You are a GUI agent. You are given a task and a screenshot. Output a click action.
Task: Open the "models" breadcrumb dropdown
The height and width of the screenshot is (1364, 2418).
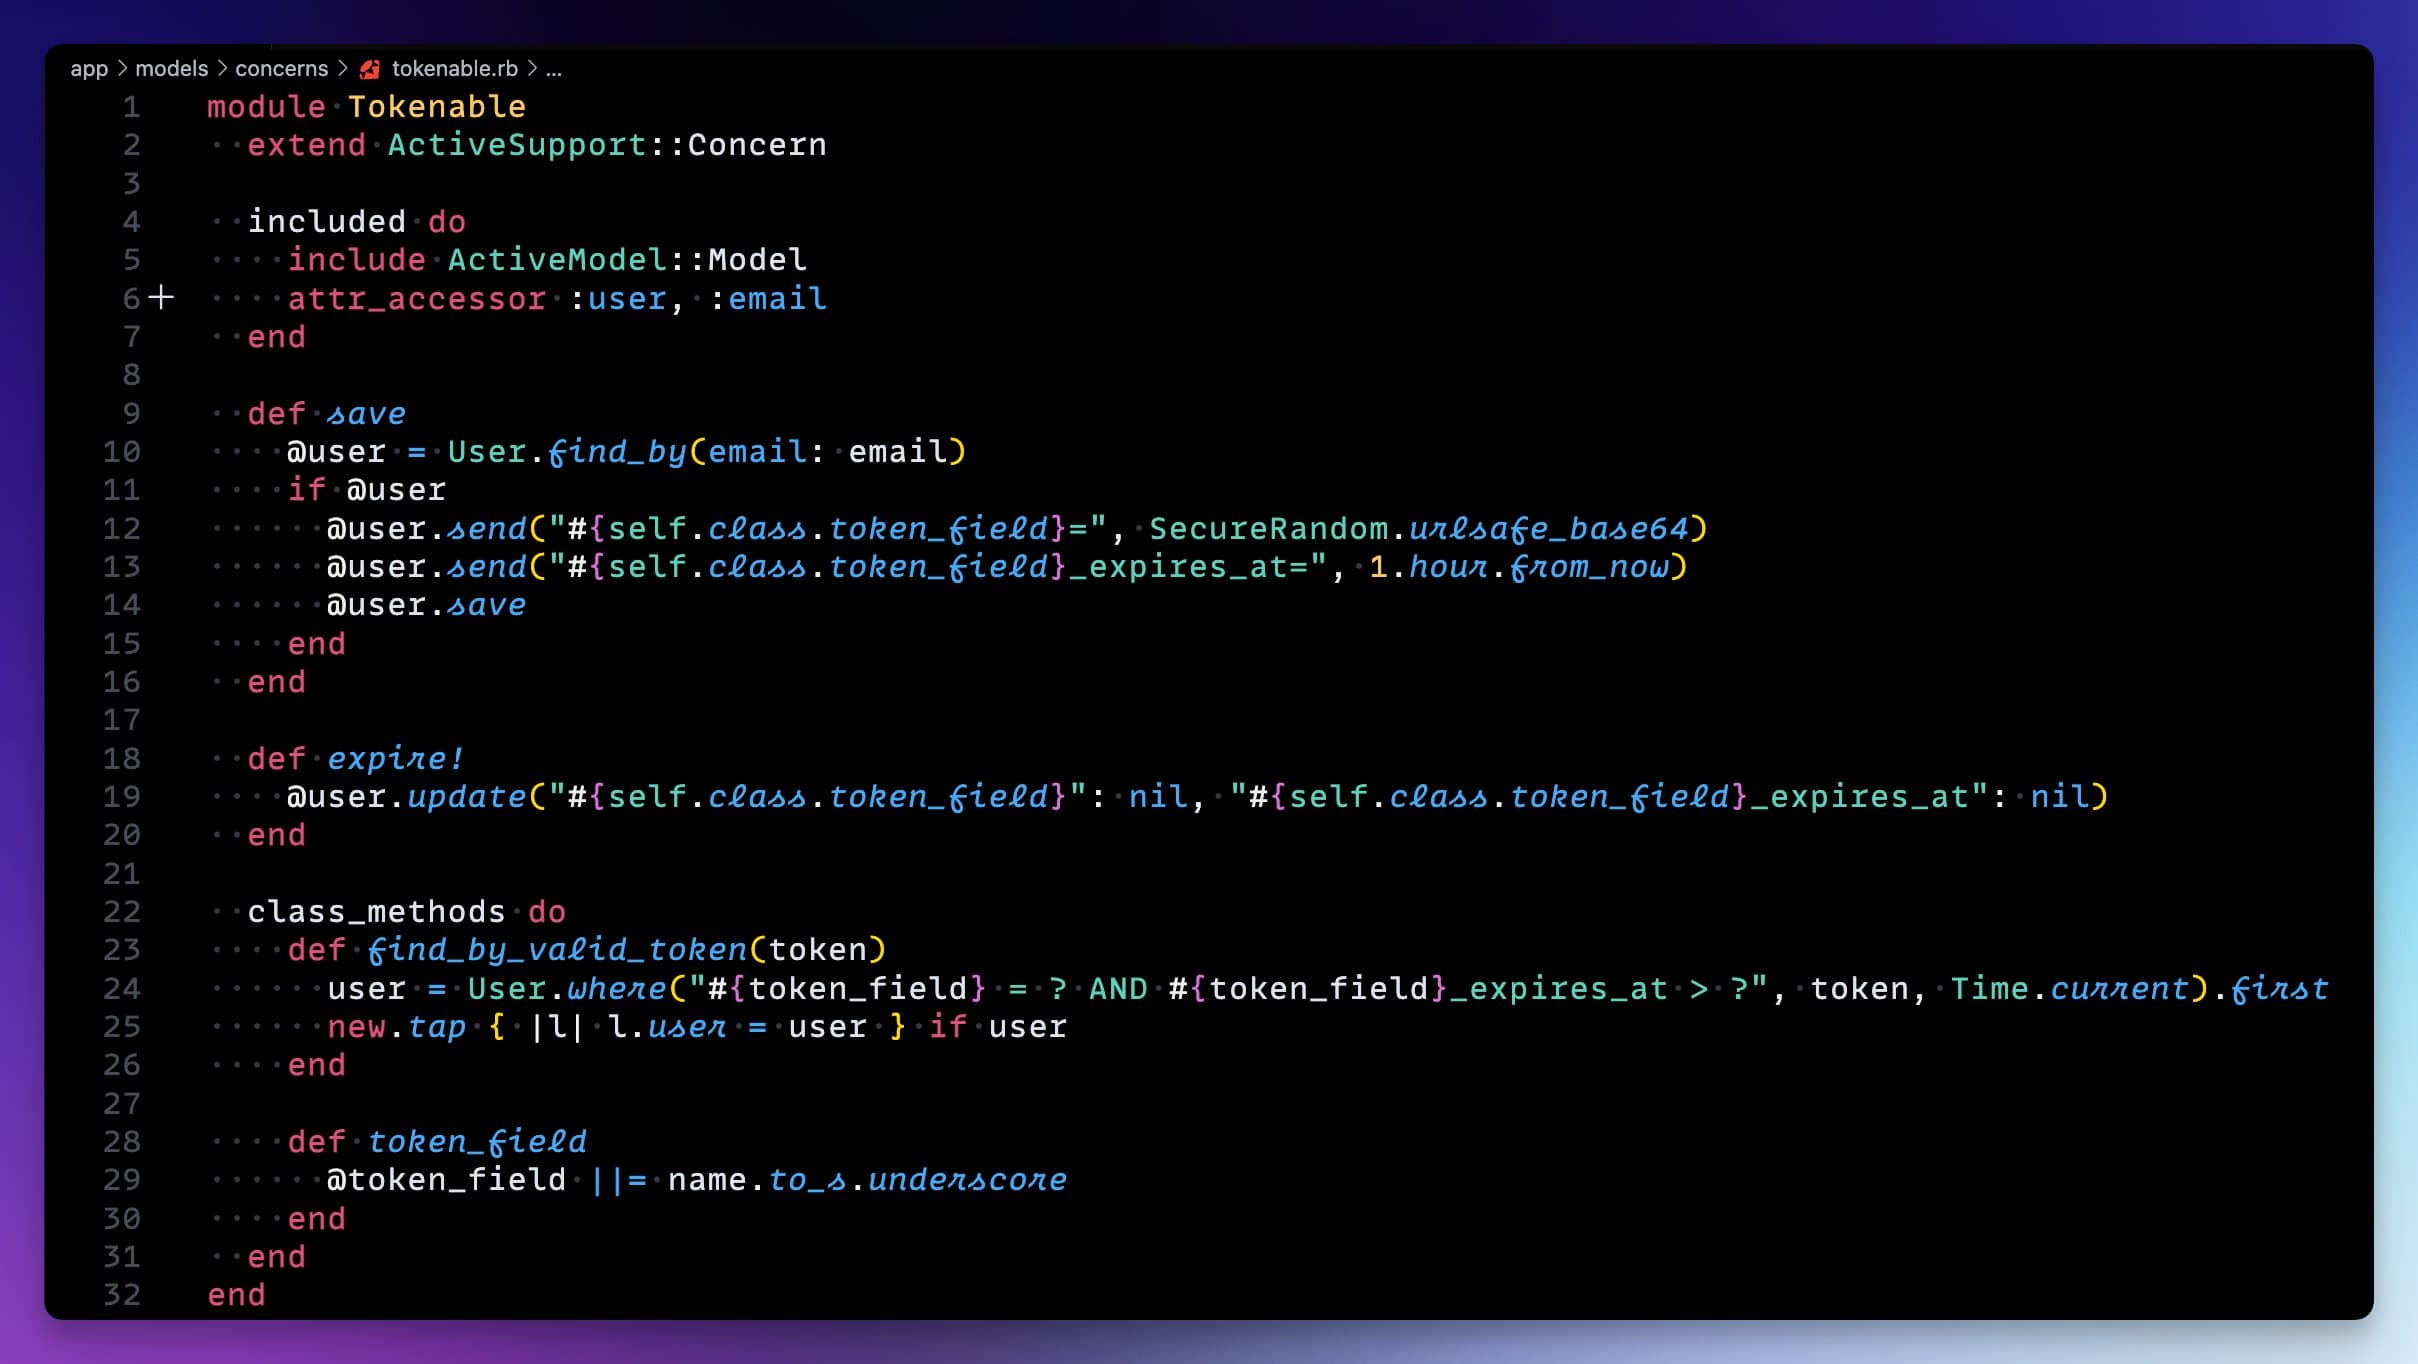pyautogui.click(x=174, y=68)
